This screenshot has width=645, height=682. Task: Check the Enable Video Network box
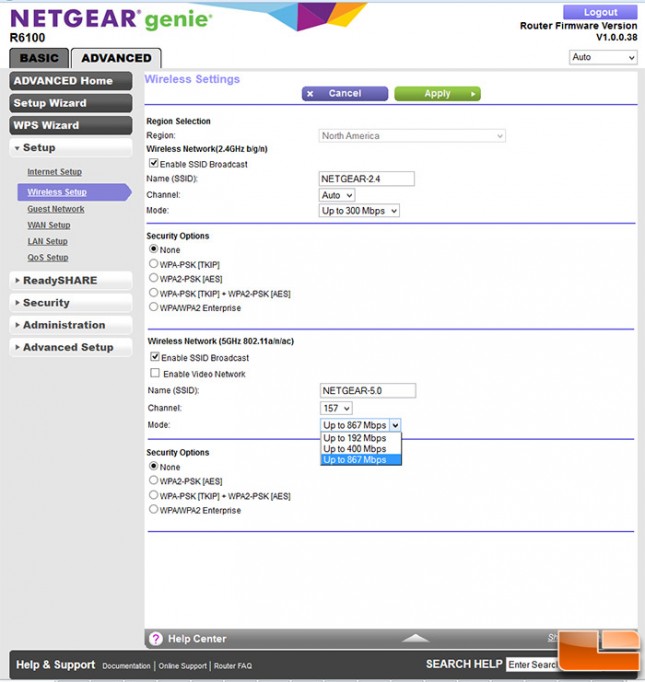(155, 373)
